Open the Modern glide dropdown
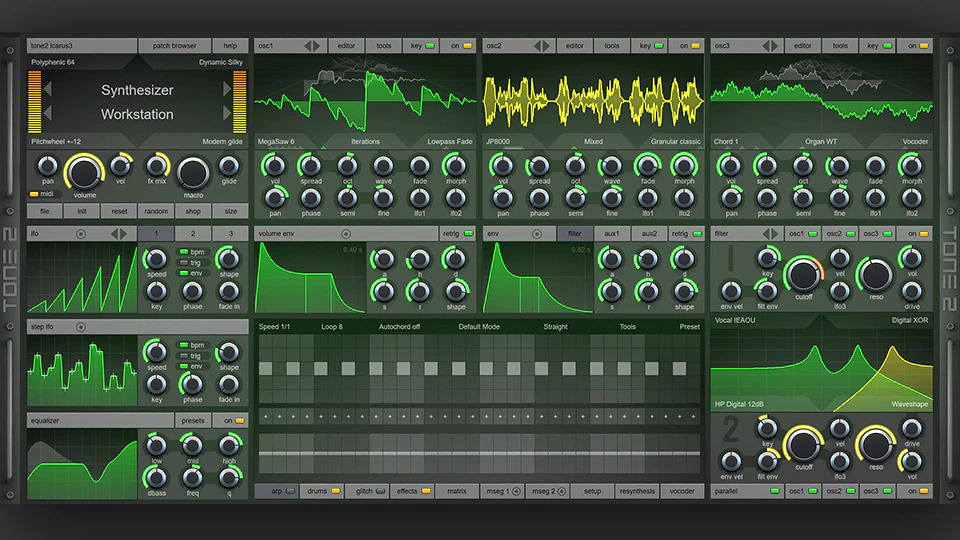This screenshot has width=960, height=540. (222, 141)
